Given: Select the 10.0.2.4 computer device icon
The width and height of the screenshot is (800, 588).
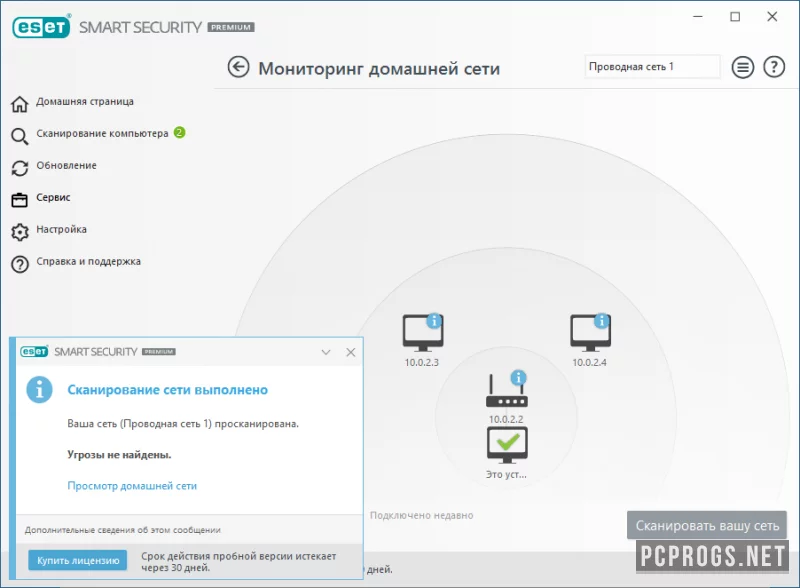Looking at the screenshot, I should 590,333.
